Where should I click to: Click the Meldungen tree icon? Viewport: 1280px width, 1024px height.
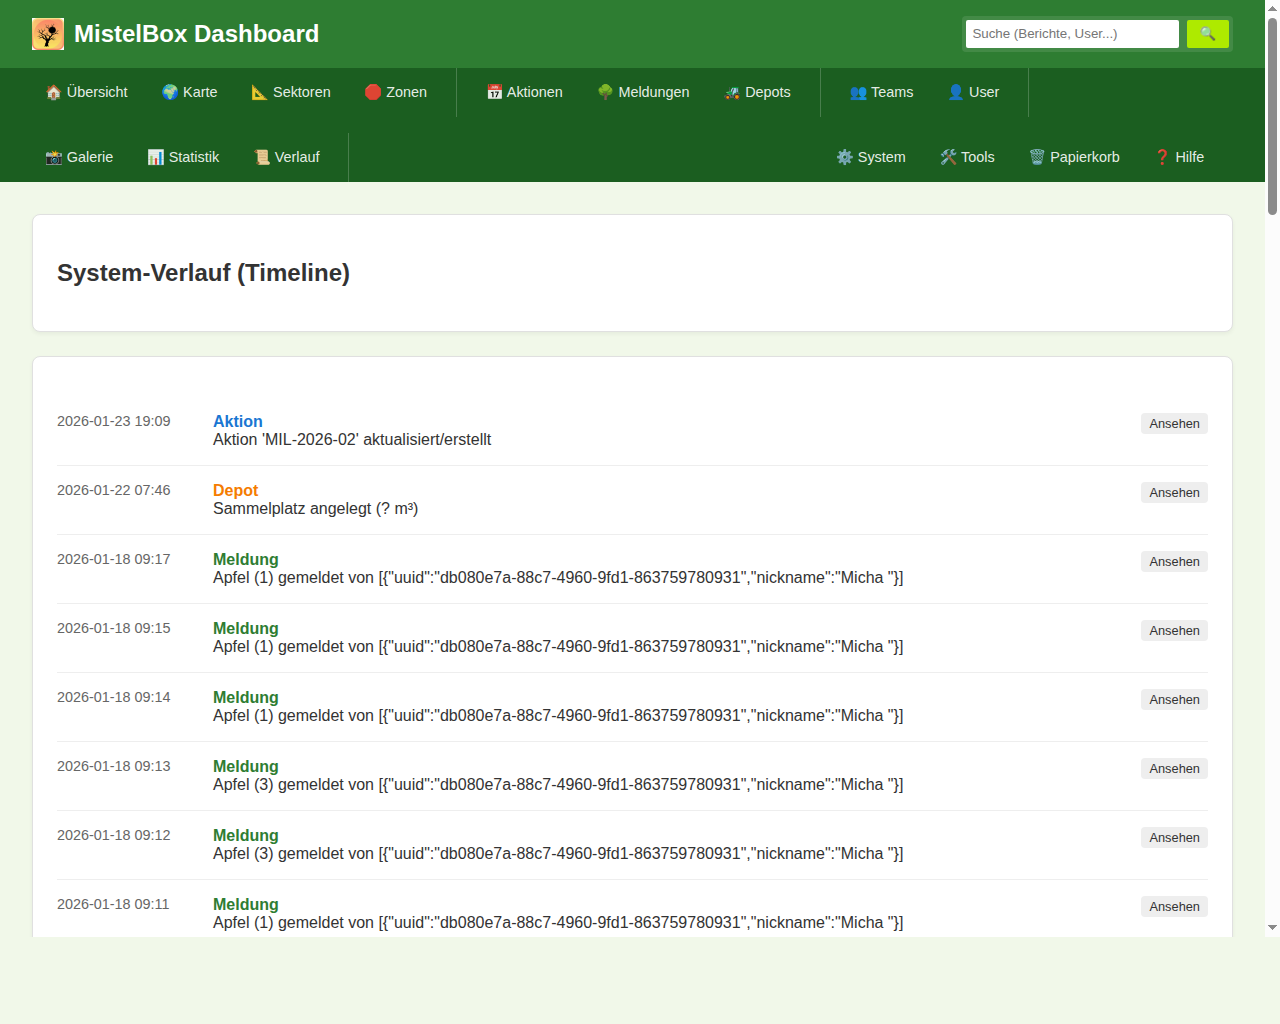tap(605, 92)
